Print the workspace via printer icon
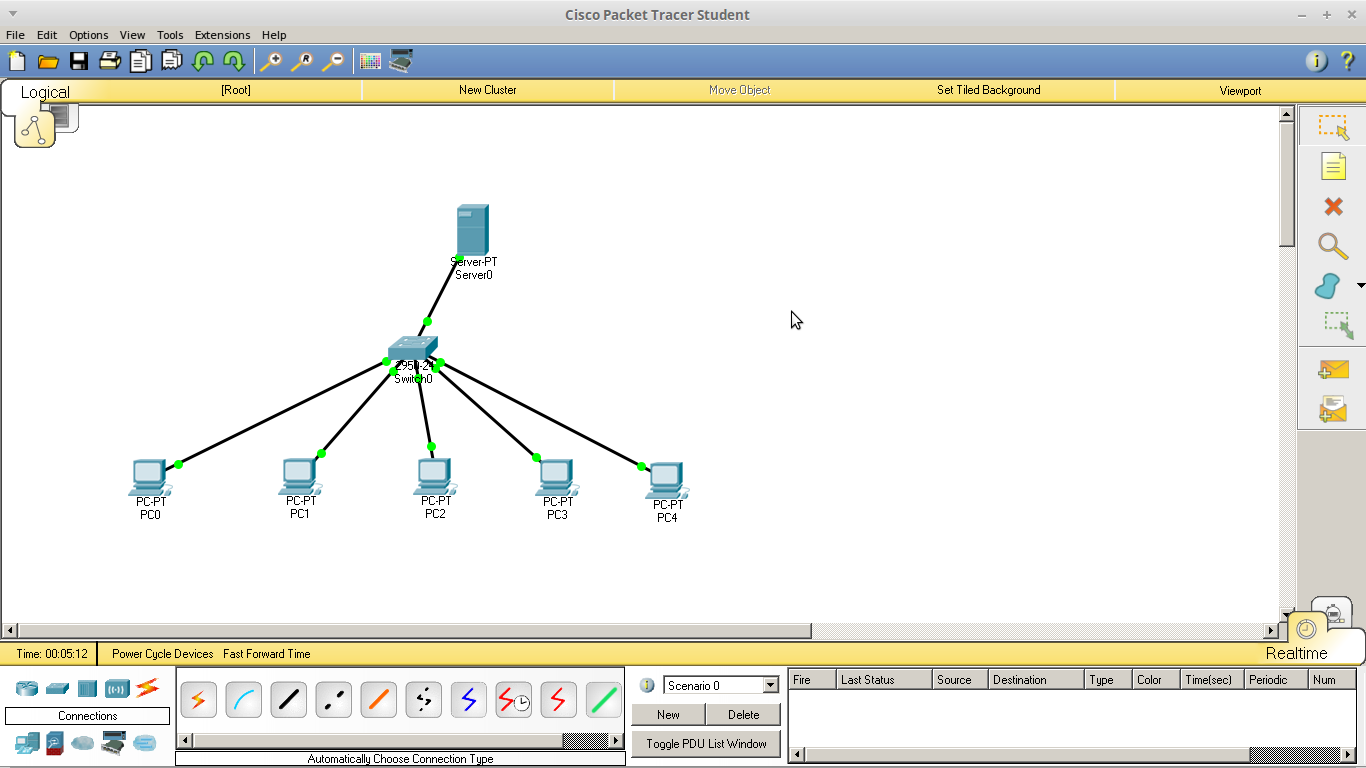Image resolution: width=1366 pixels, height=768 pixels. coord(110,61)
